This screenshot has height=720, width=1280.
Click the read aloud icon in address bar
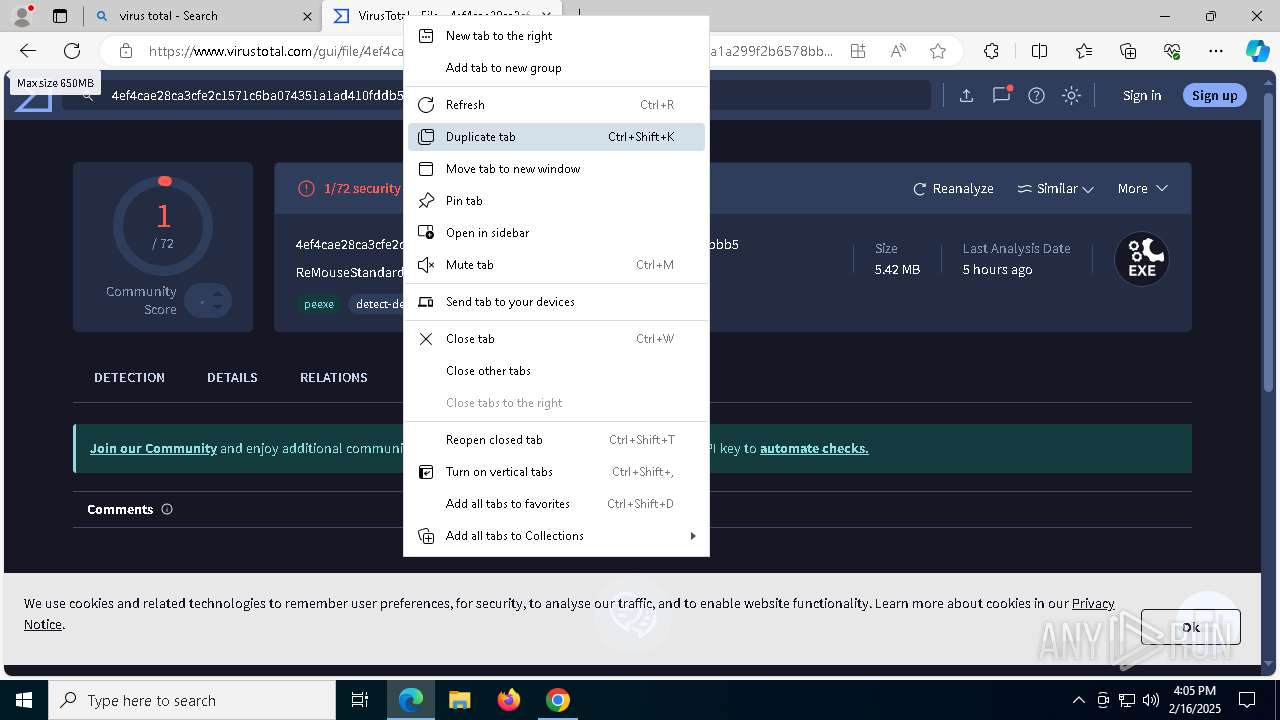(x=898, y=51)
